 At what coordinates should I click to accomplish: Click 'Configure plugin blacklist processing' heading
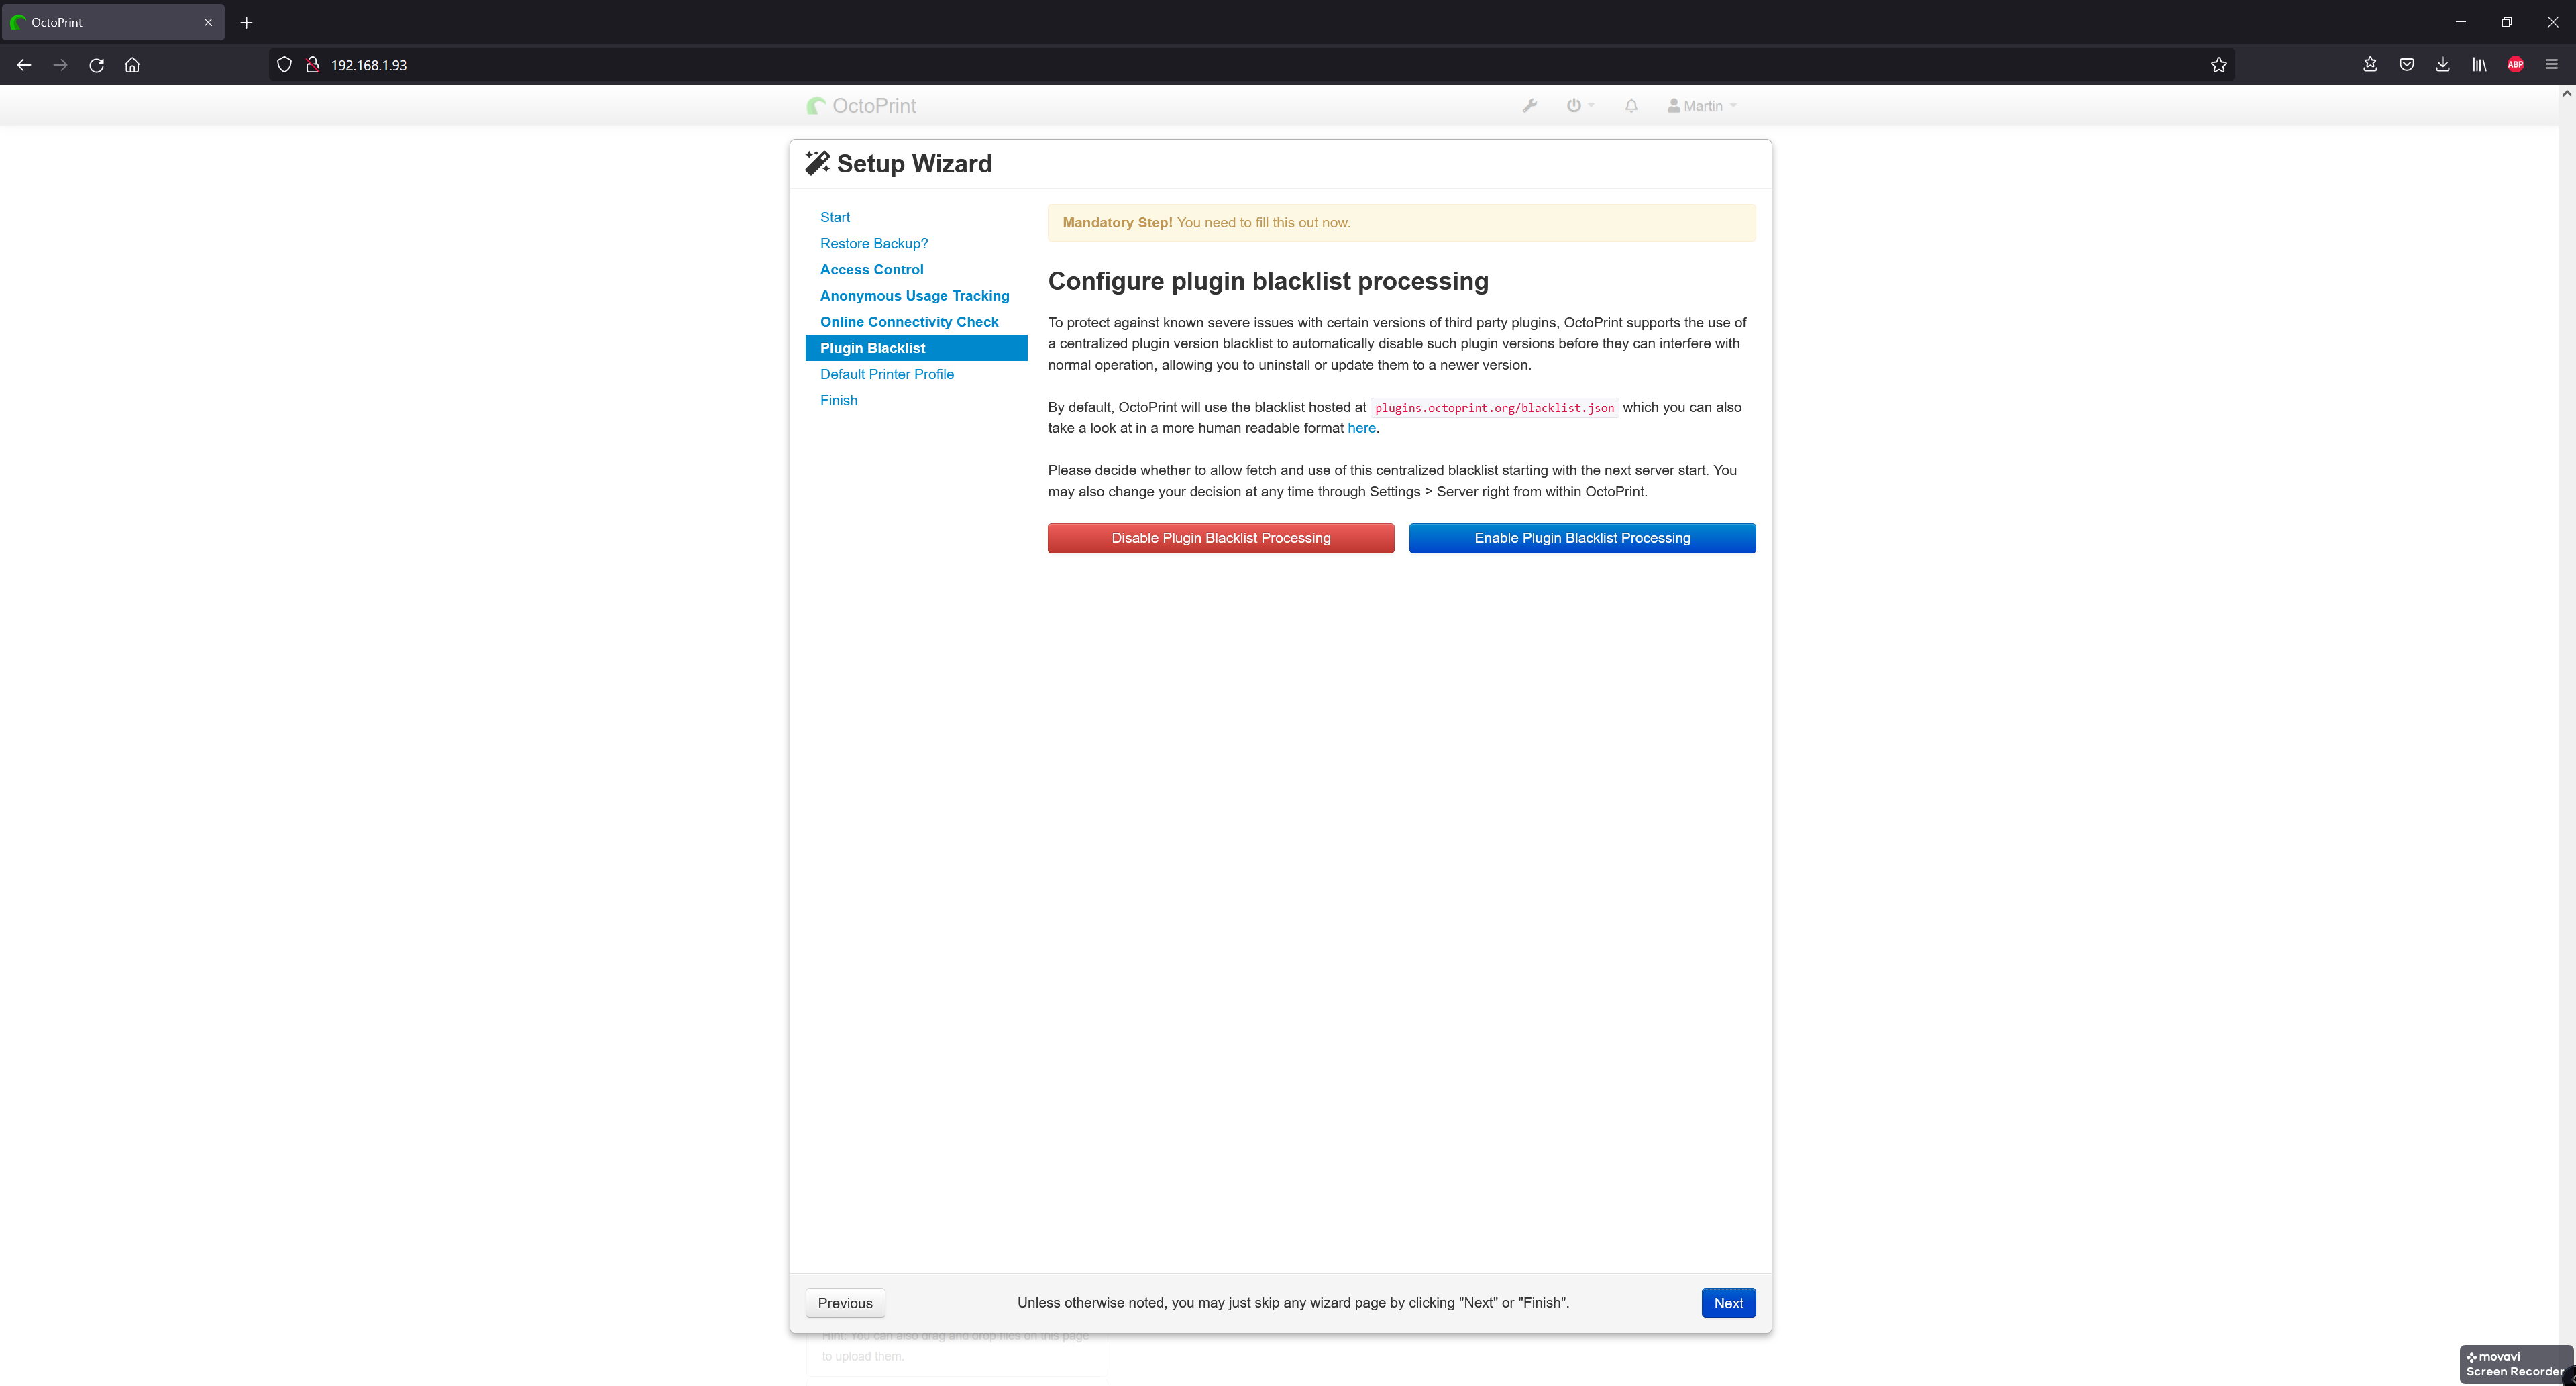click(1268, 281)
